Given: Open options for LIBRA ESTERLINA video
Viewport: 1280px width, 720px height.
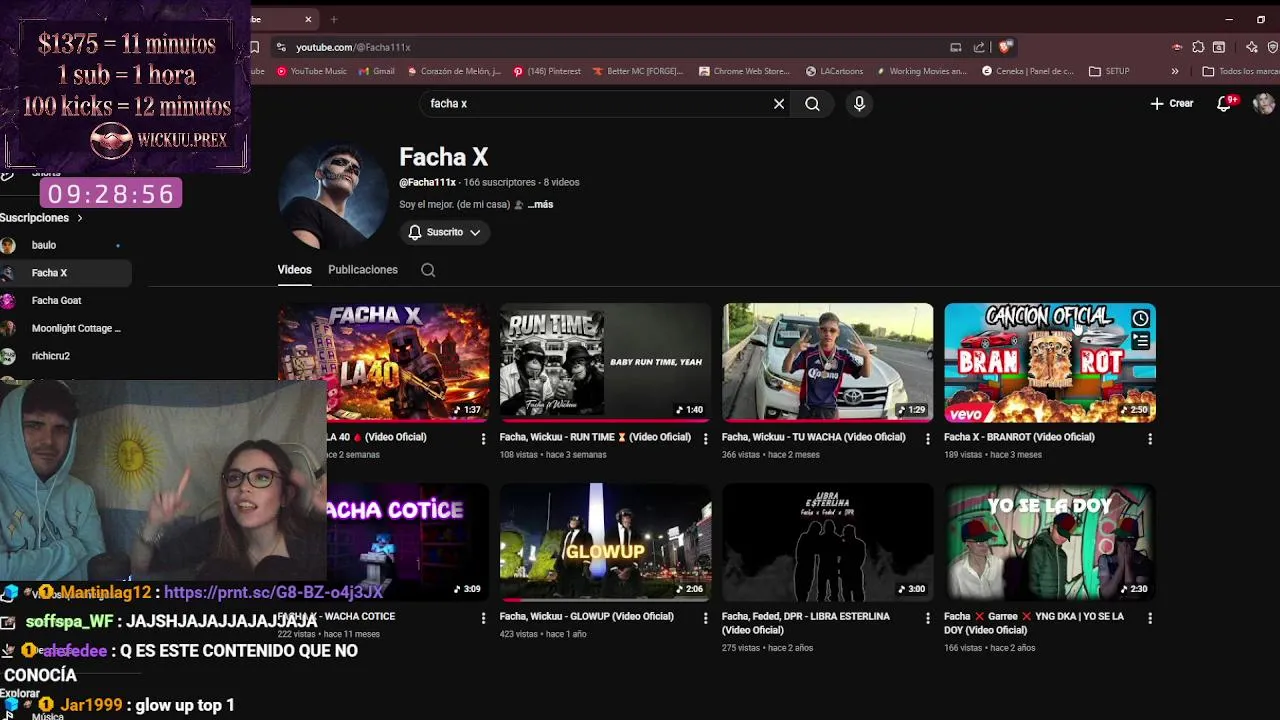Looking at the screenshot, I should [927, 619].
